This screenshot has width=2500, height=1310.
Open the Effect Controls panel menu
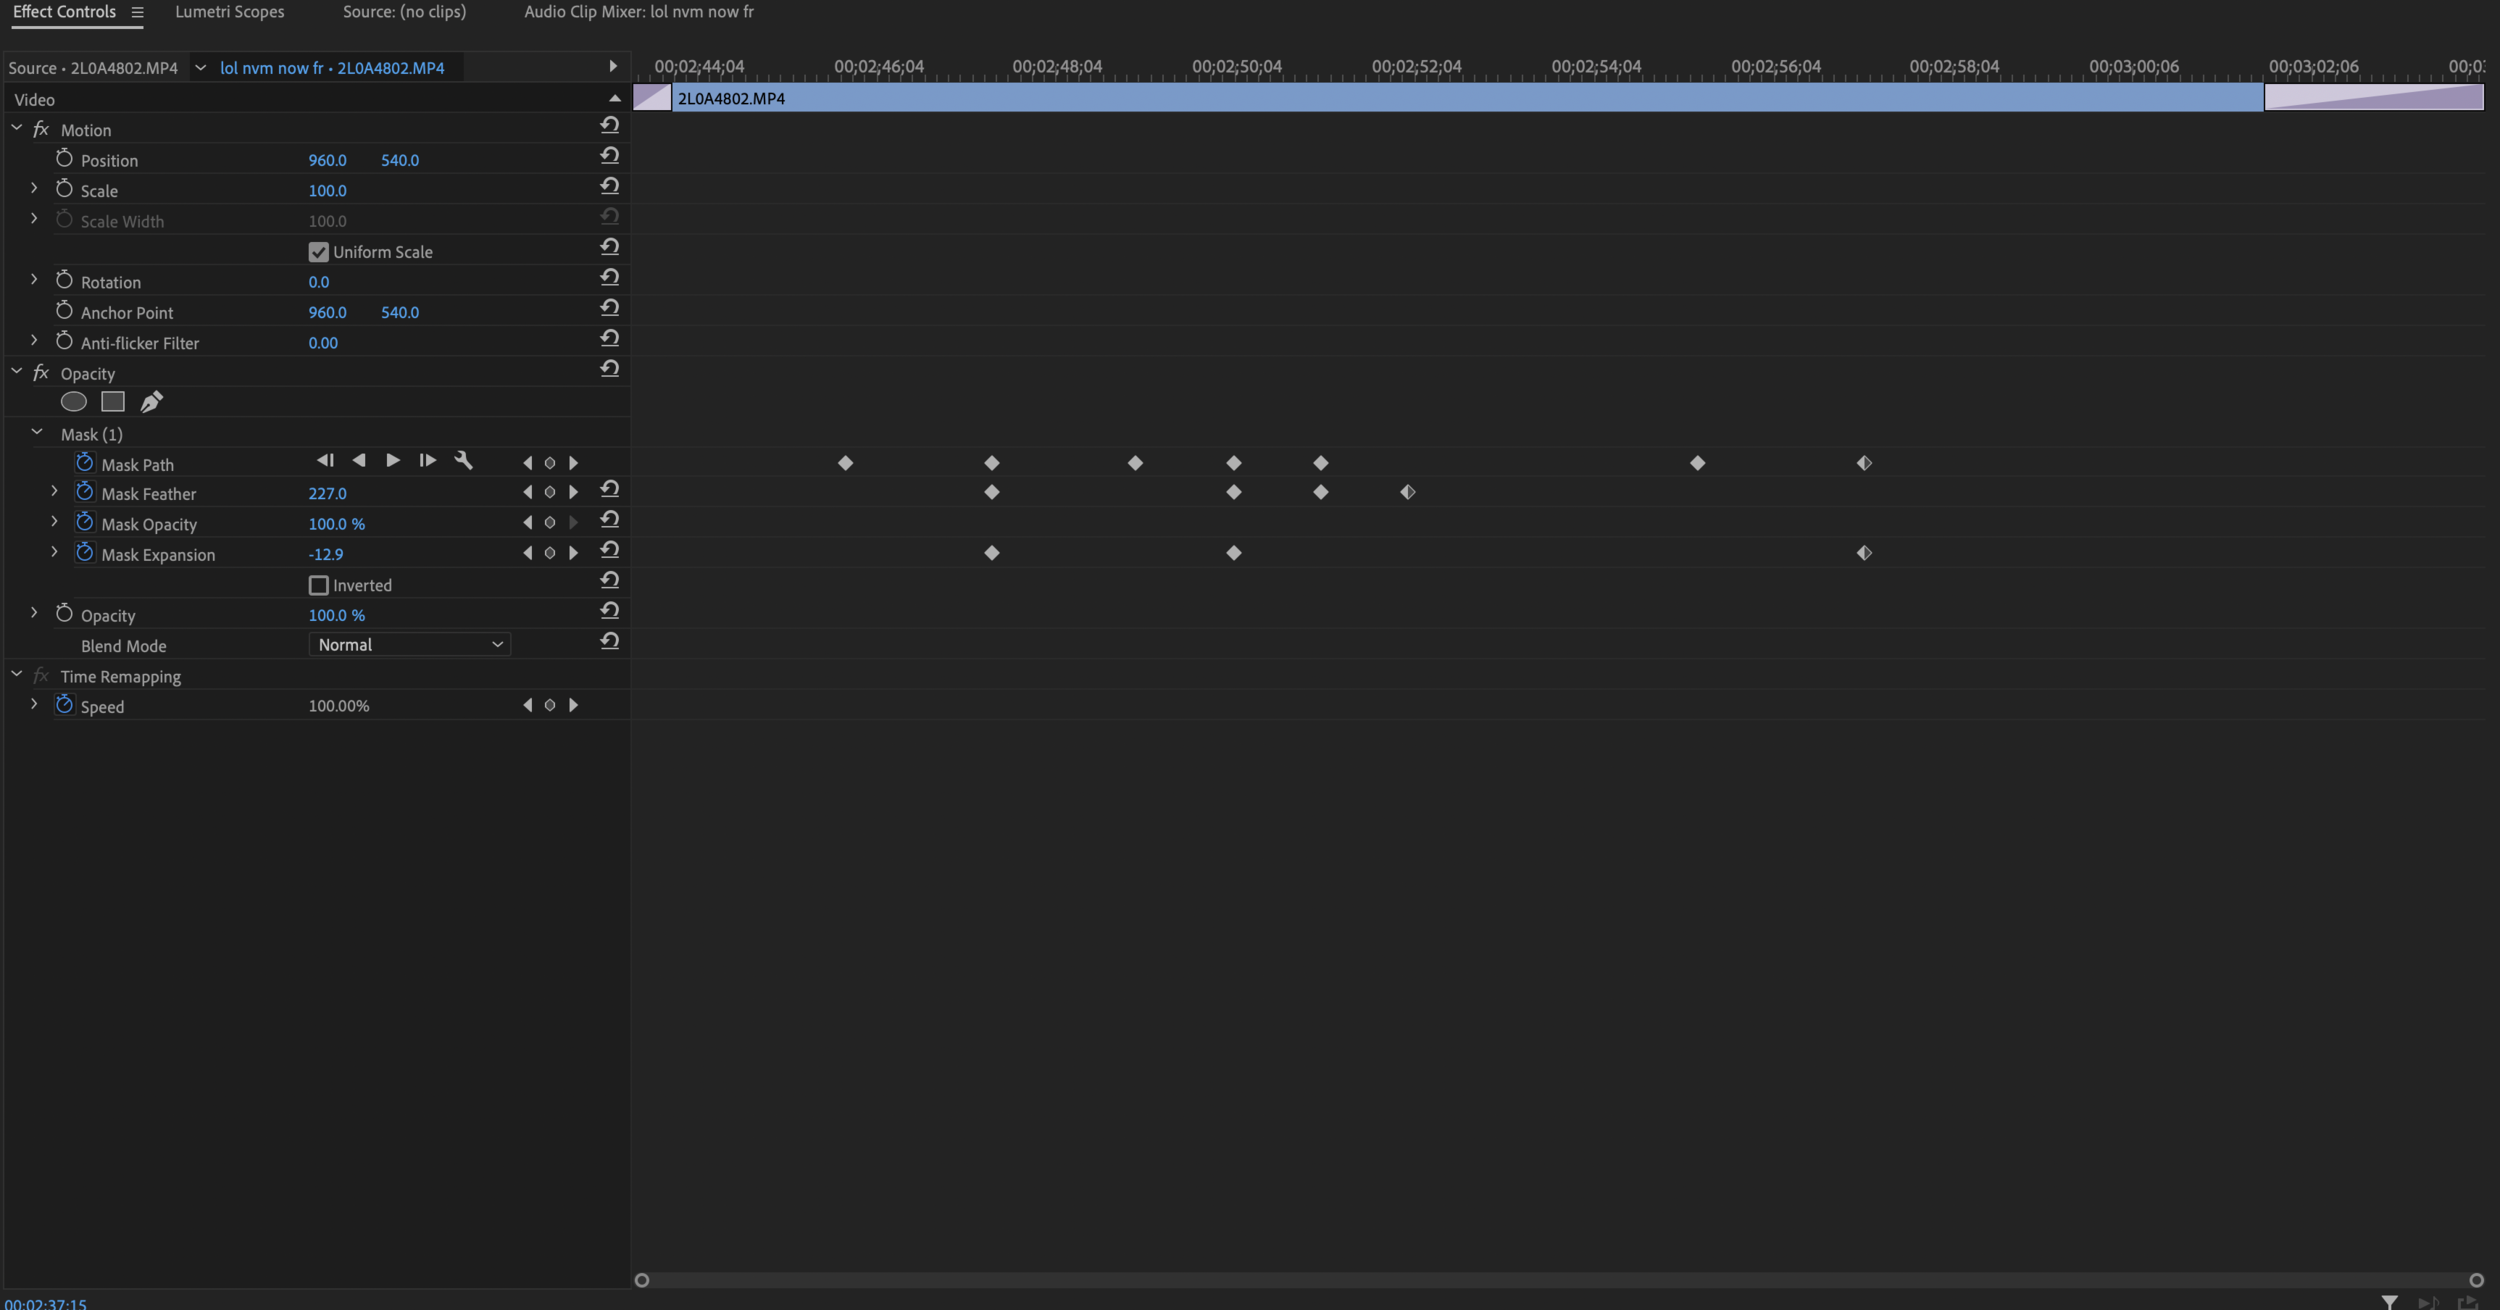[x=137, y=12]
